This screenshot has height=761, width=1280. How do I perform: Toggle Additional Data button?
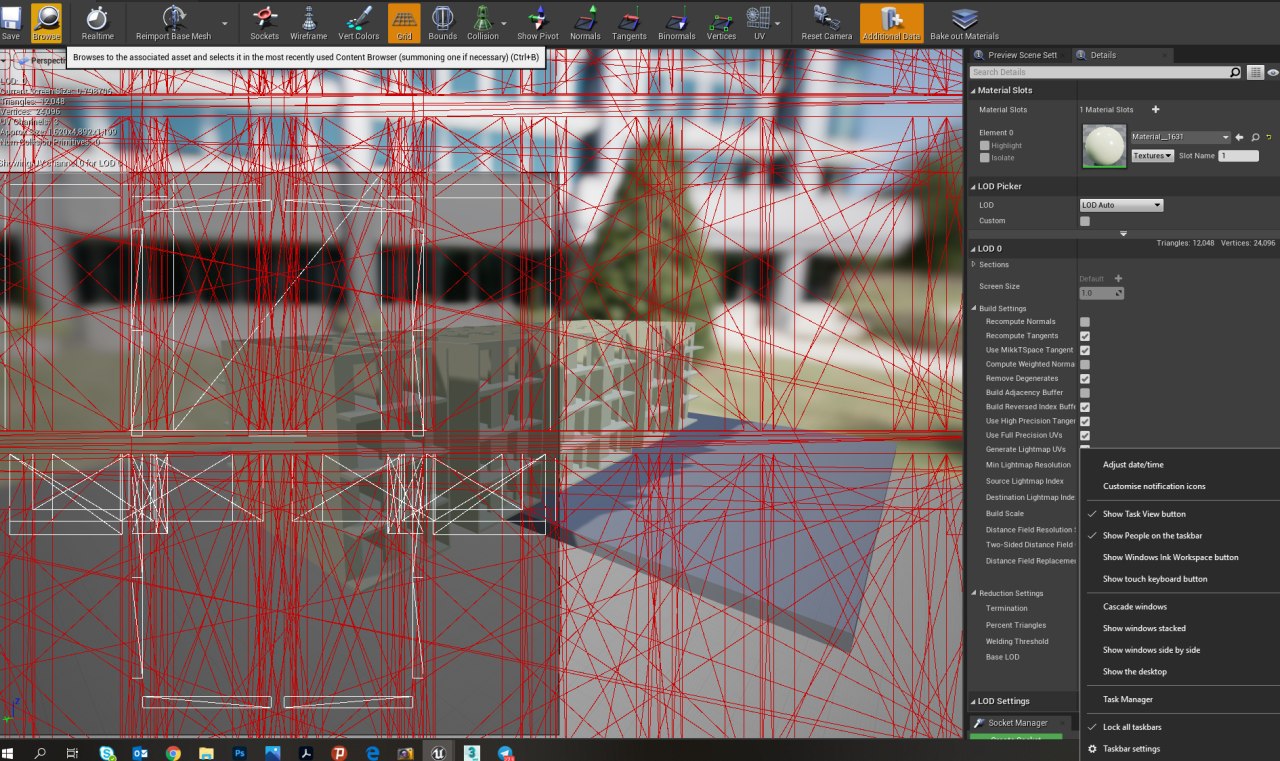(892, 22)
